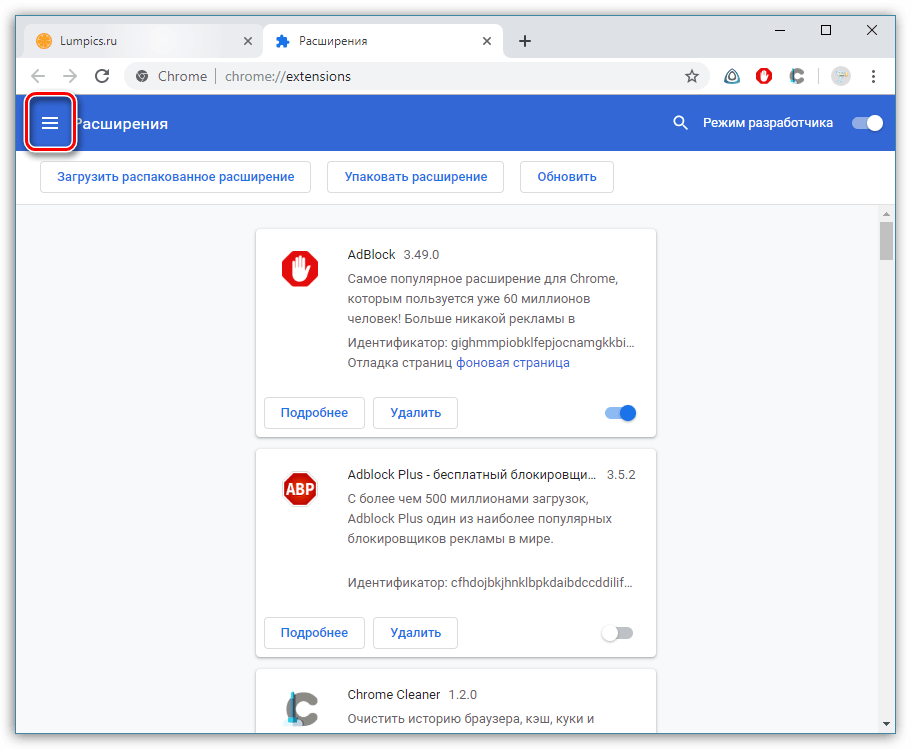Click the AdBlock red hand toolbar icon

click(x=764, y=76)
